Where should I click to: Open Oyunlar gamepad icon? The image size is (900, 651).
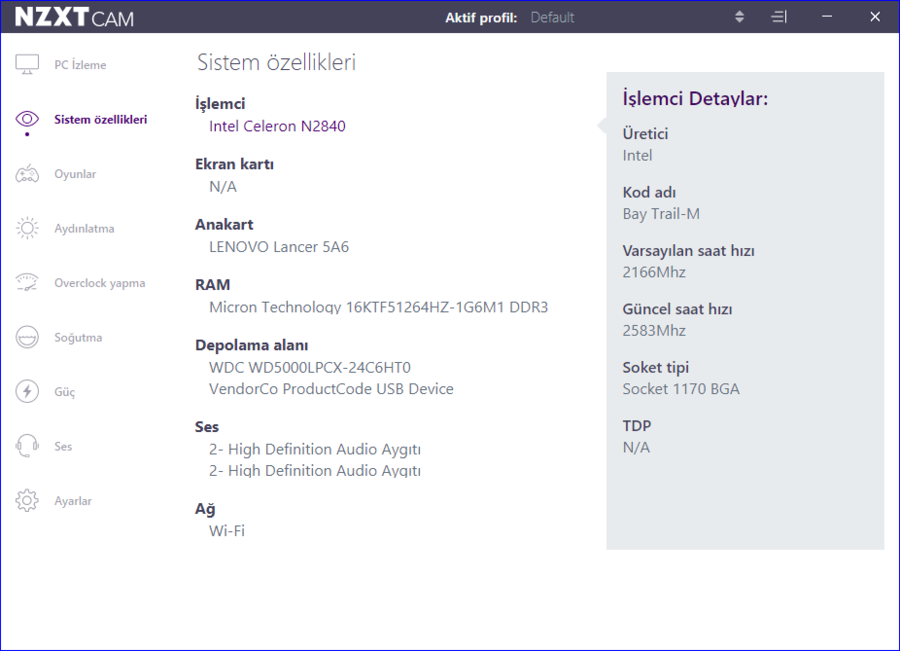[27, 173]
